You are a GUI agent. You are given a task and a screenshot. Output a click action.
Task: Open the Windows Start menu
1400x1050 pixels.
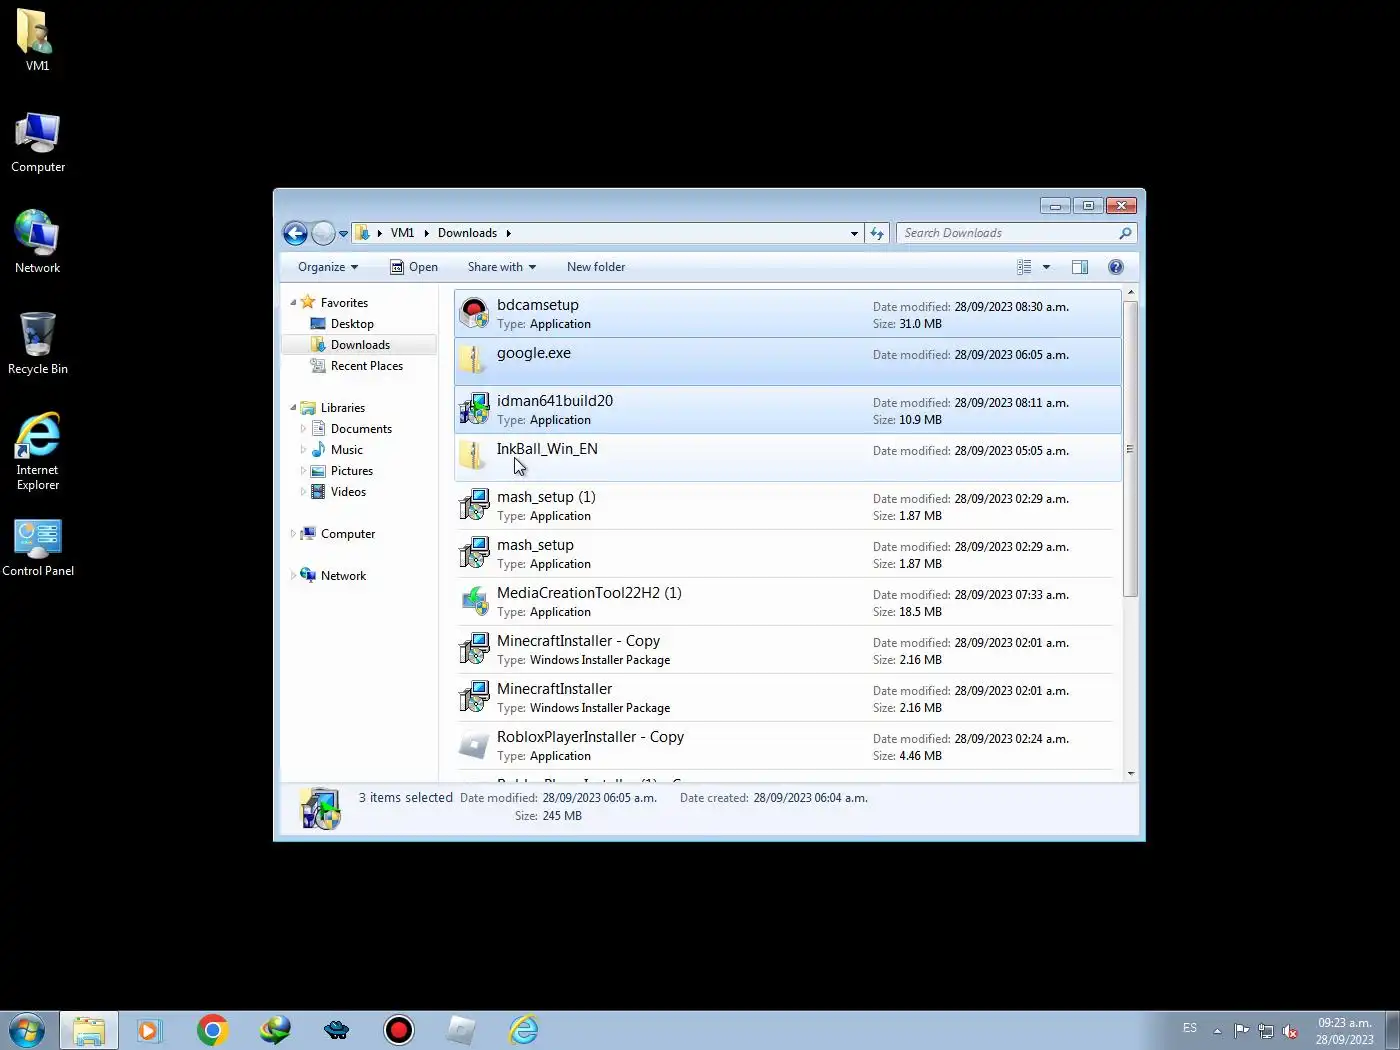pyautogui.click(x=27, y=1030)
